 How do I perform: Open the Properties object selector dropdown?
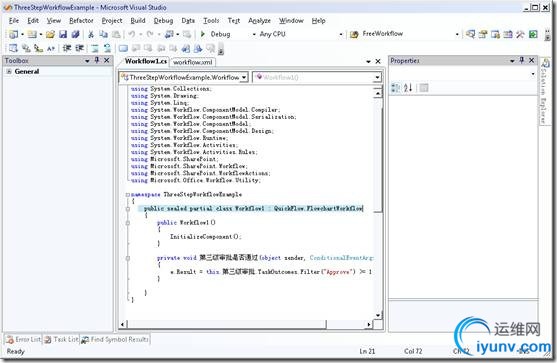(533, 74)
